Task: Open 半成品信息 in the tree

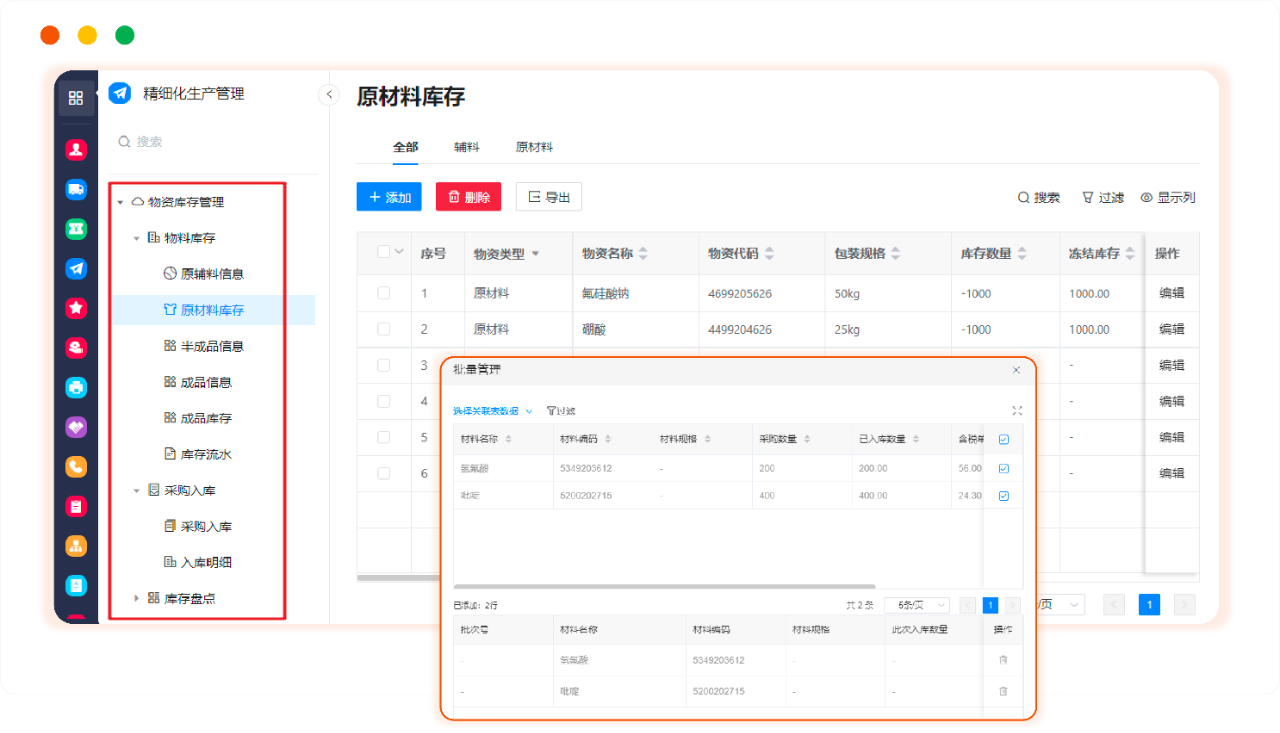Action: click(212, 346)
